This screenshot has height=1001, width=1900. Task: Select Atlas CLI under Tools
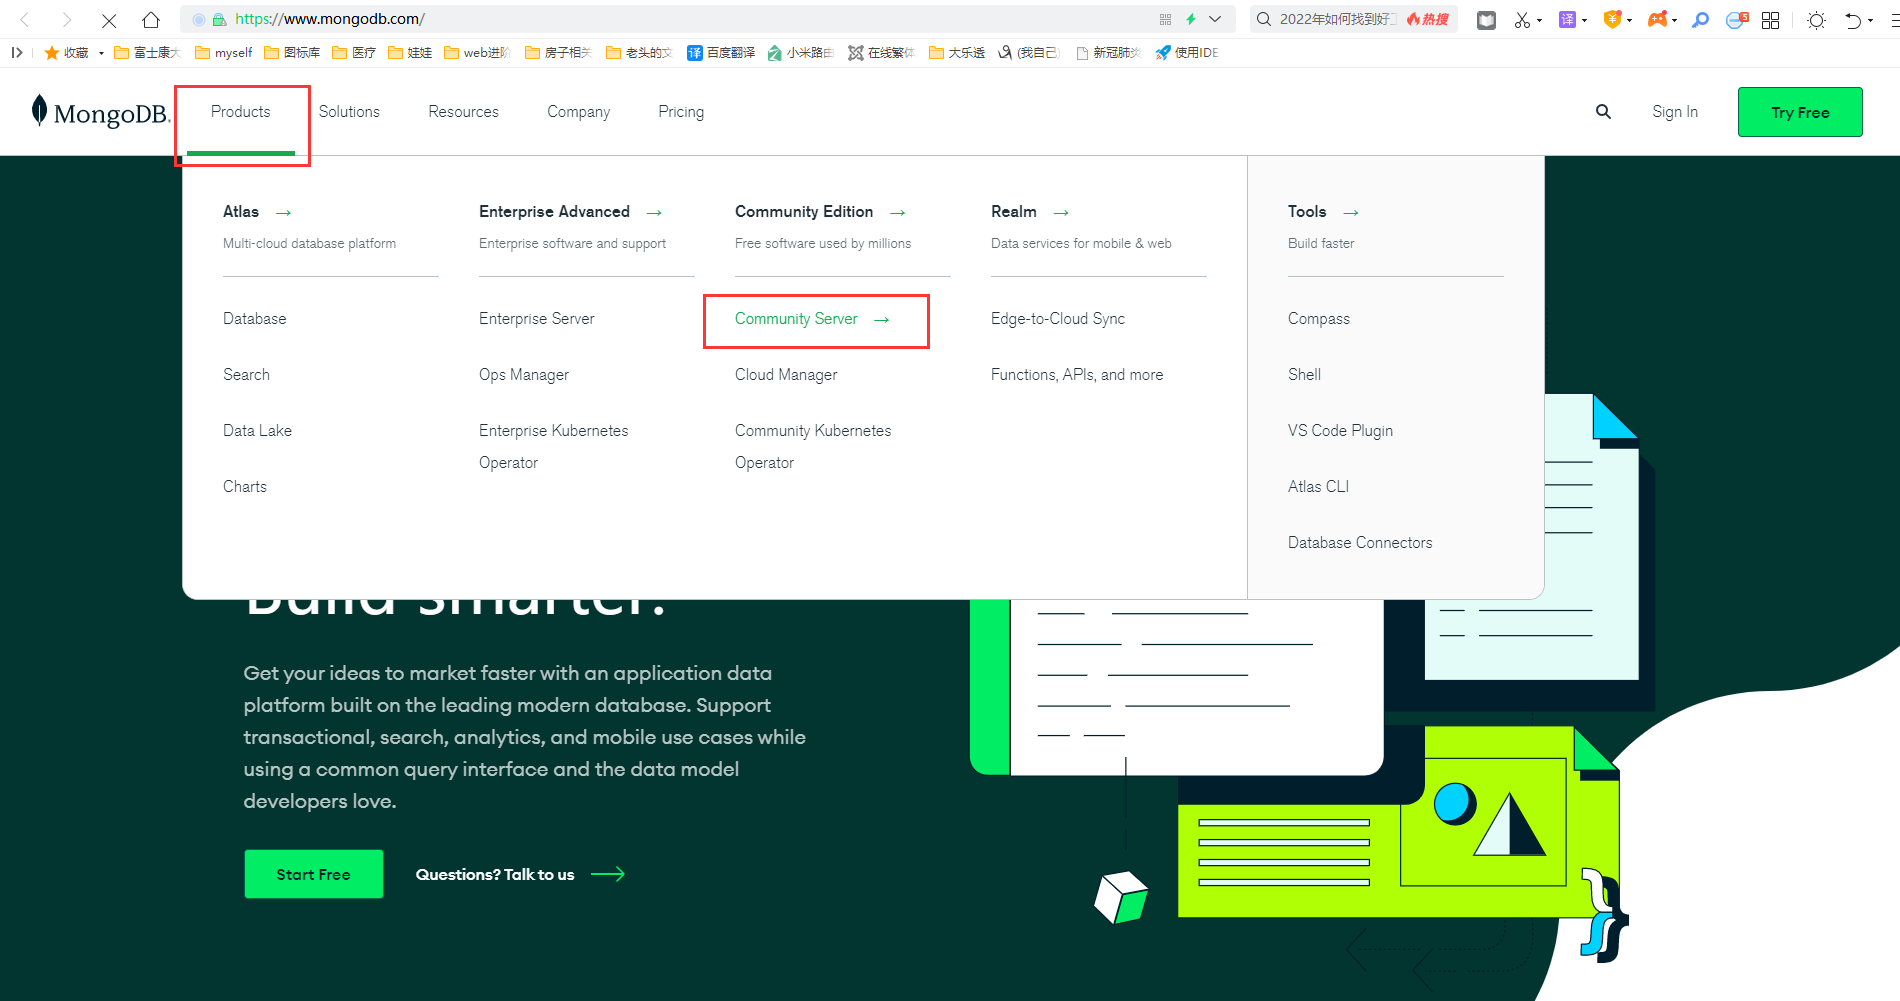tap(1318, 487)
